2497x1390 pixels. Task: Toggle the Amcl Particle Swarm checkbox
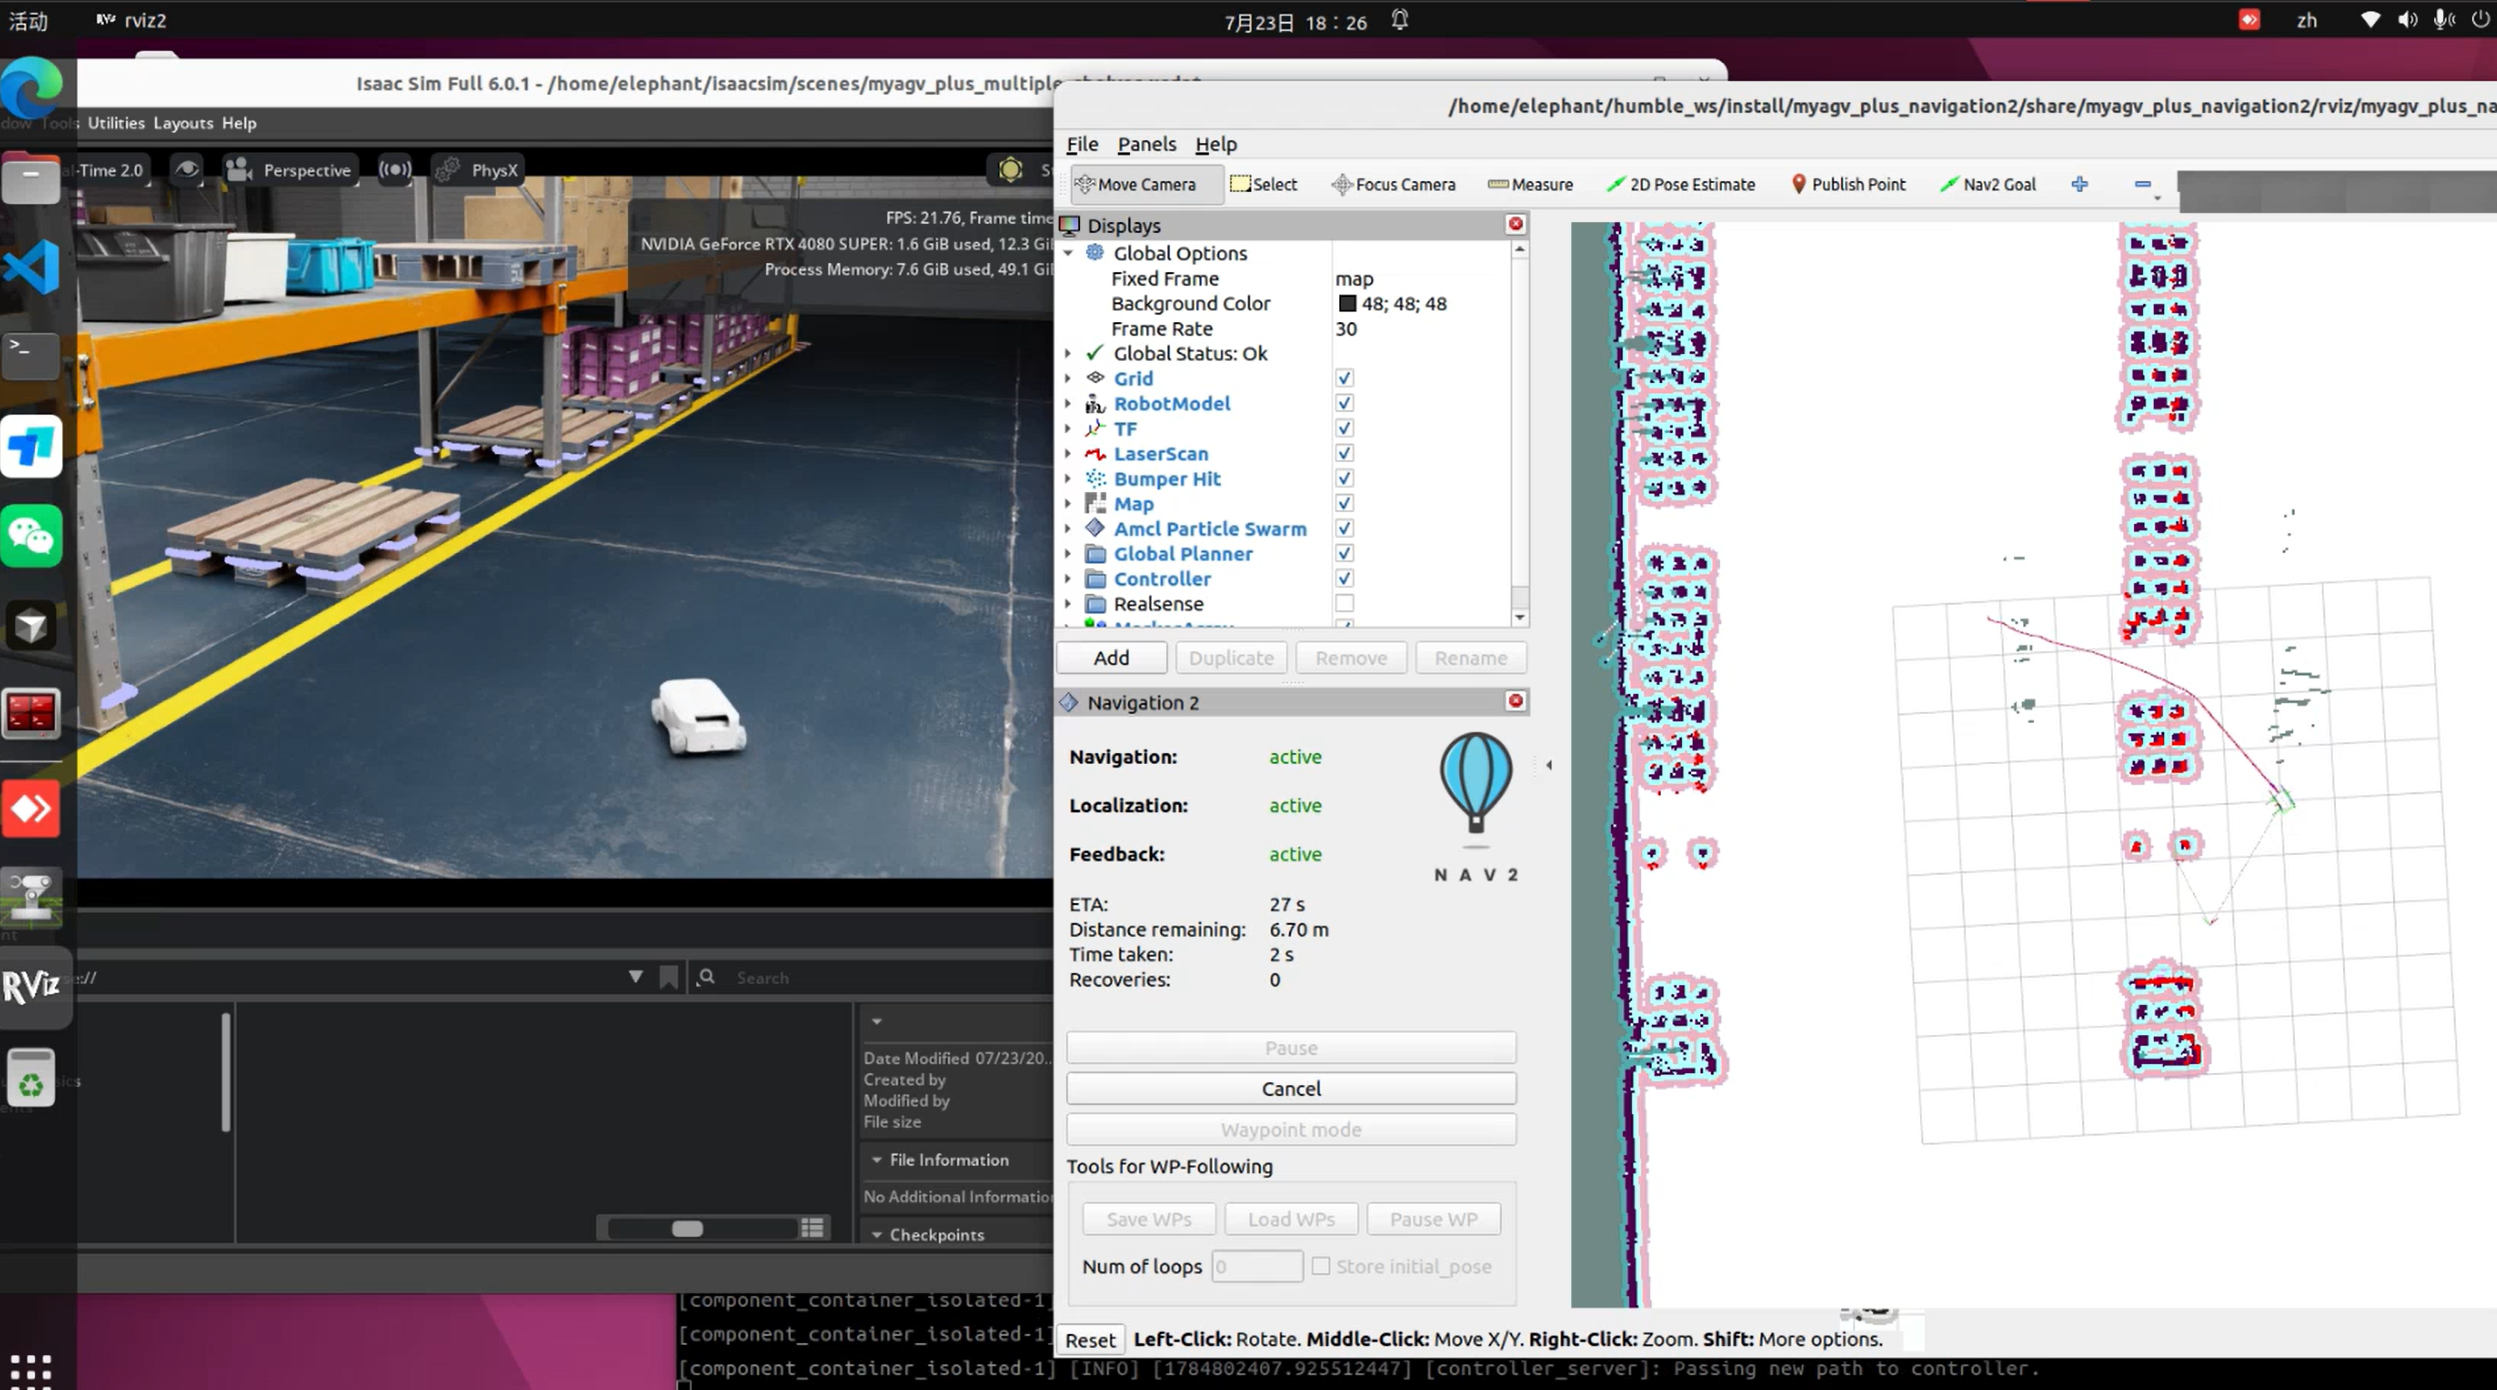1344,528
